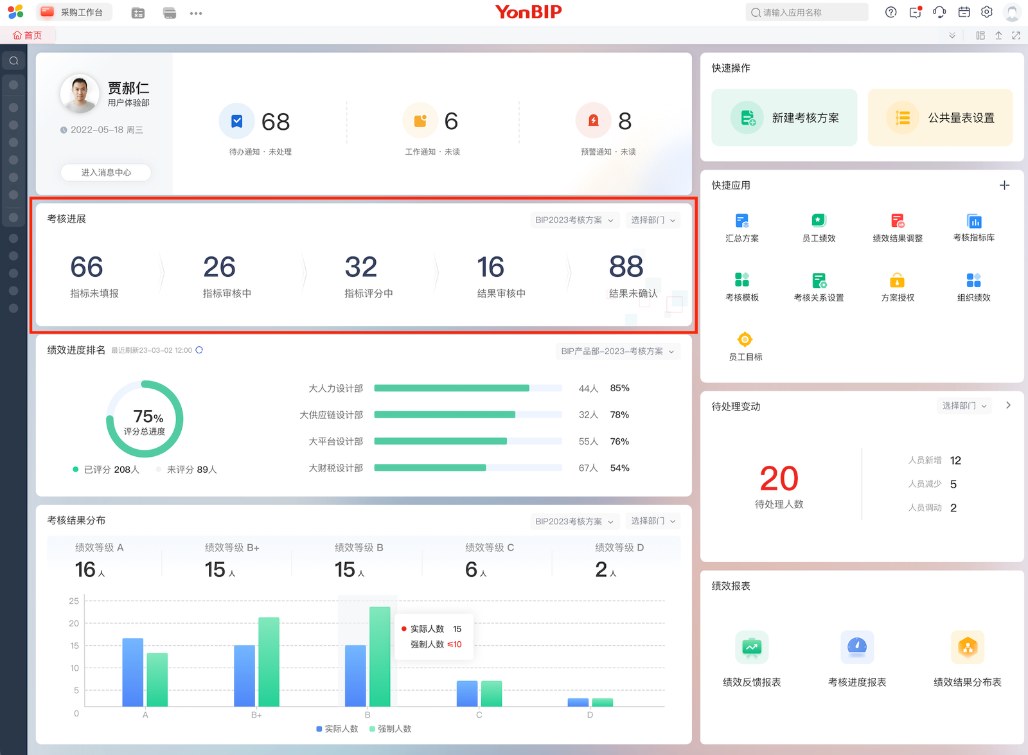1028x755 pixels.
Task: Switch to the 首页 tab
Action: point(28,35)
